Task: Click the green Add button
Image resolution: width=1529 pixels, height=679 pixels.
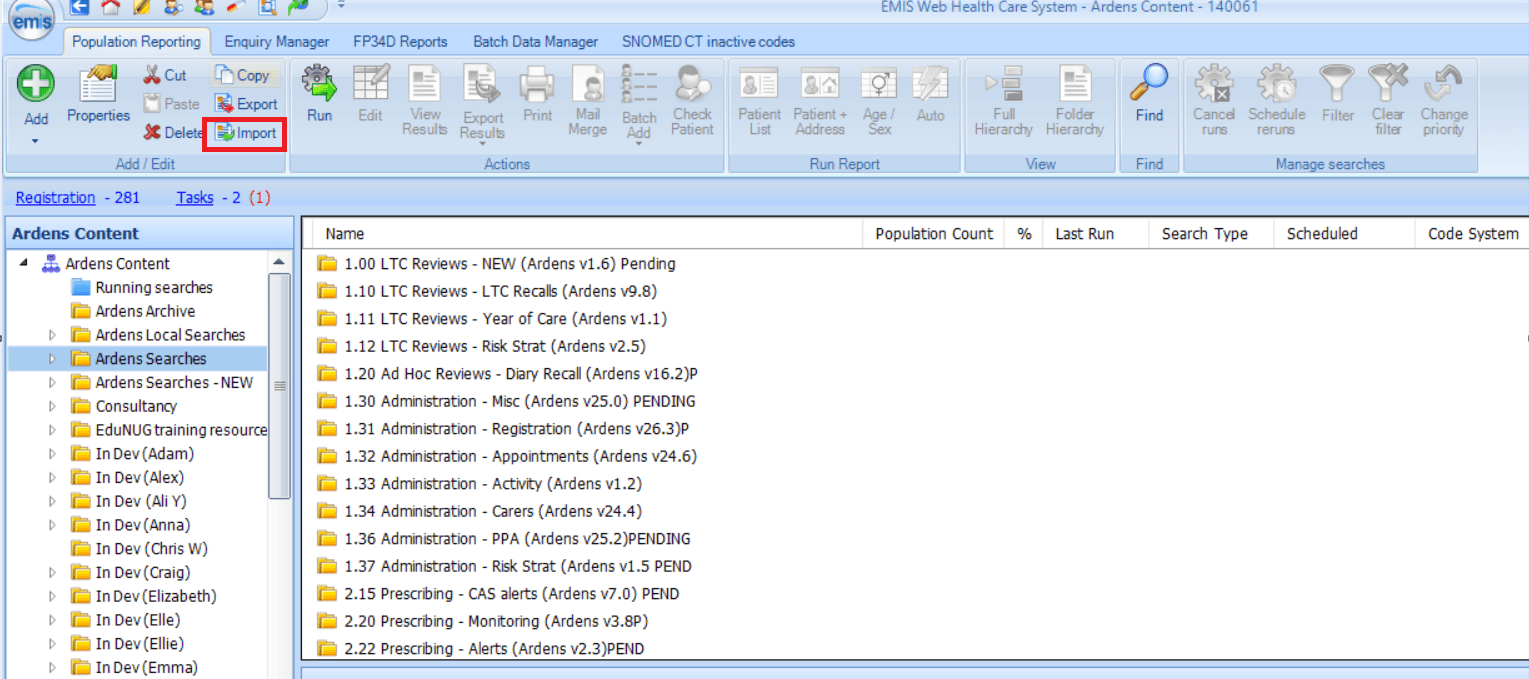Action: tap(37, 84)
